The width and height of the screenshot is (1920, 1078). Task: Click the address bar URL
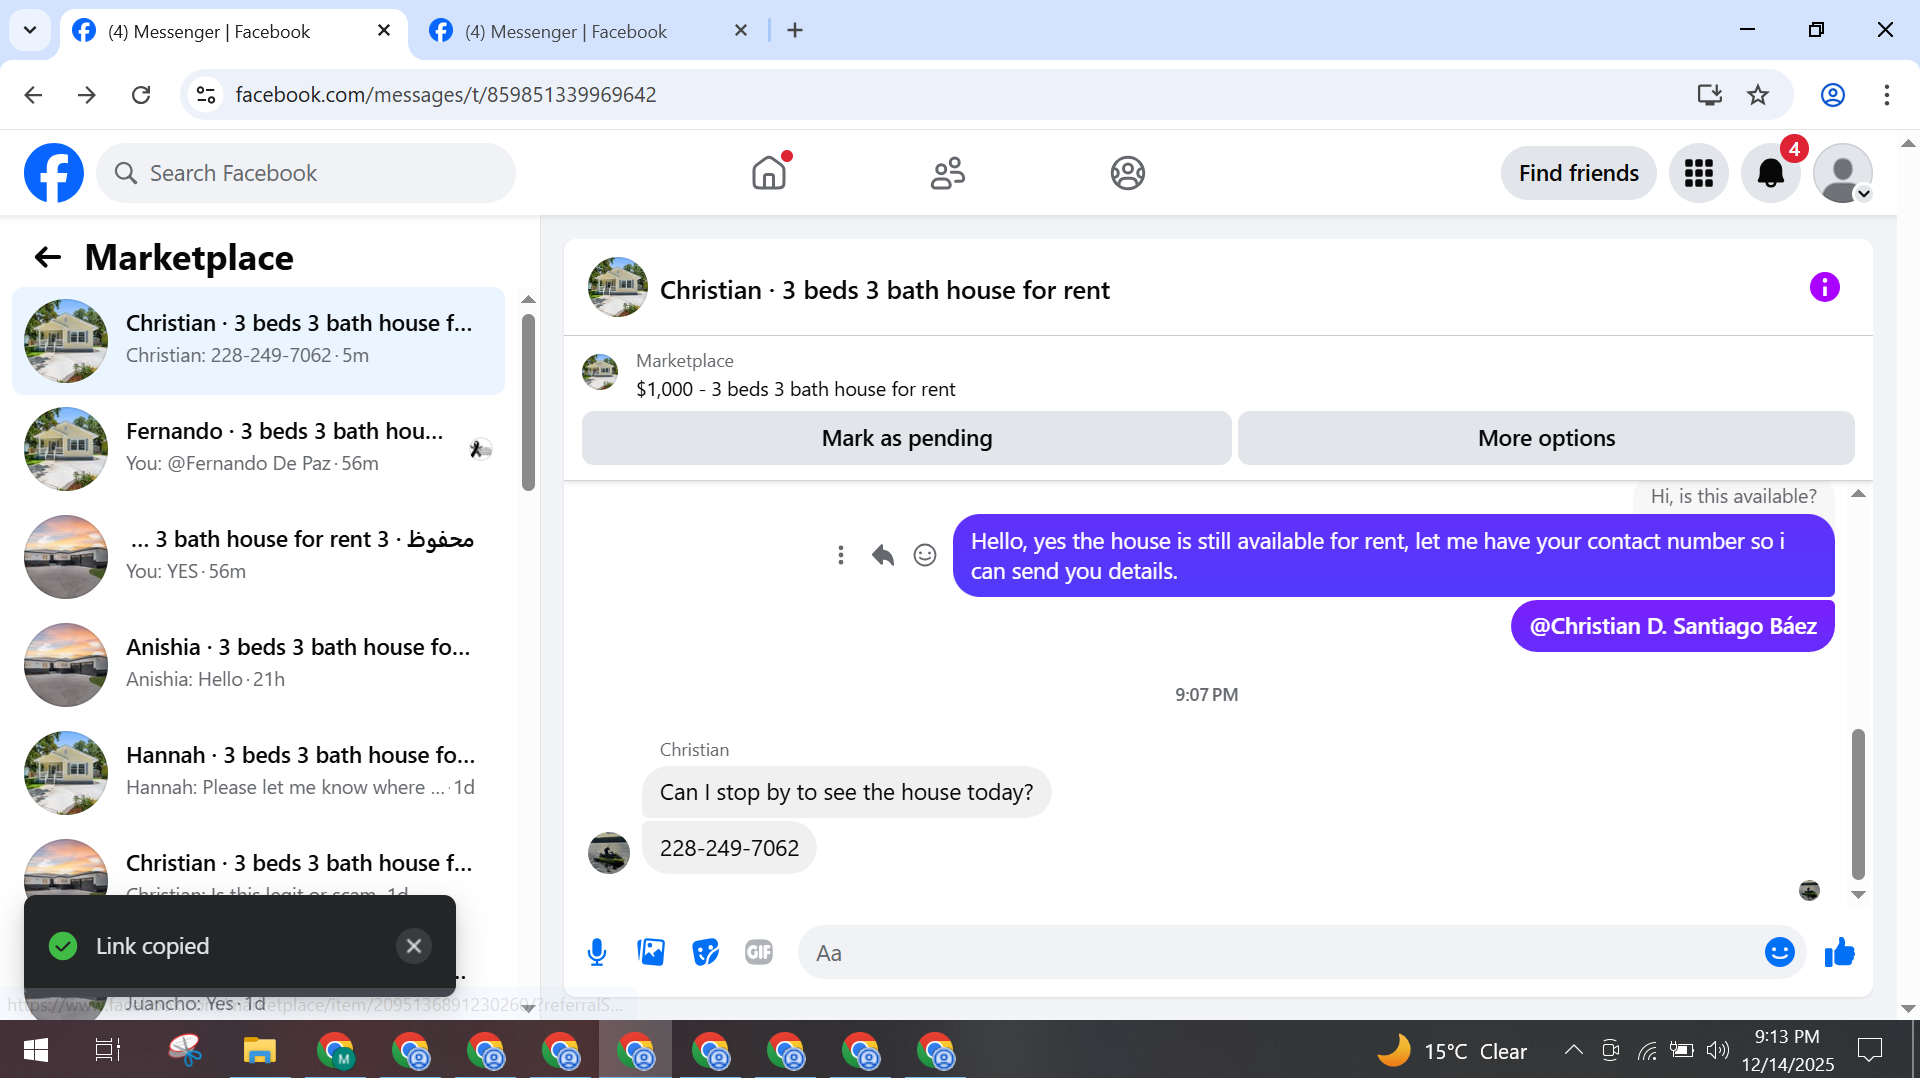pyautogui.click(x=446, y=94)
